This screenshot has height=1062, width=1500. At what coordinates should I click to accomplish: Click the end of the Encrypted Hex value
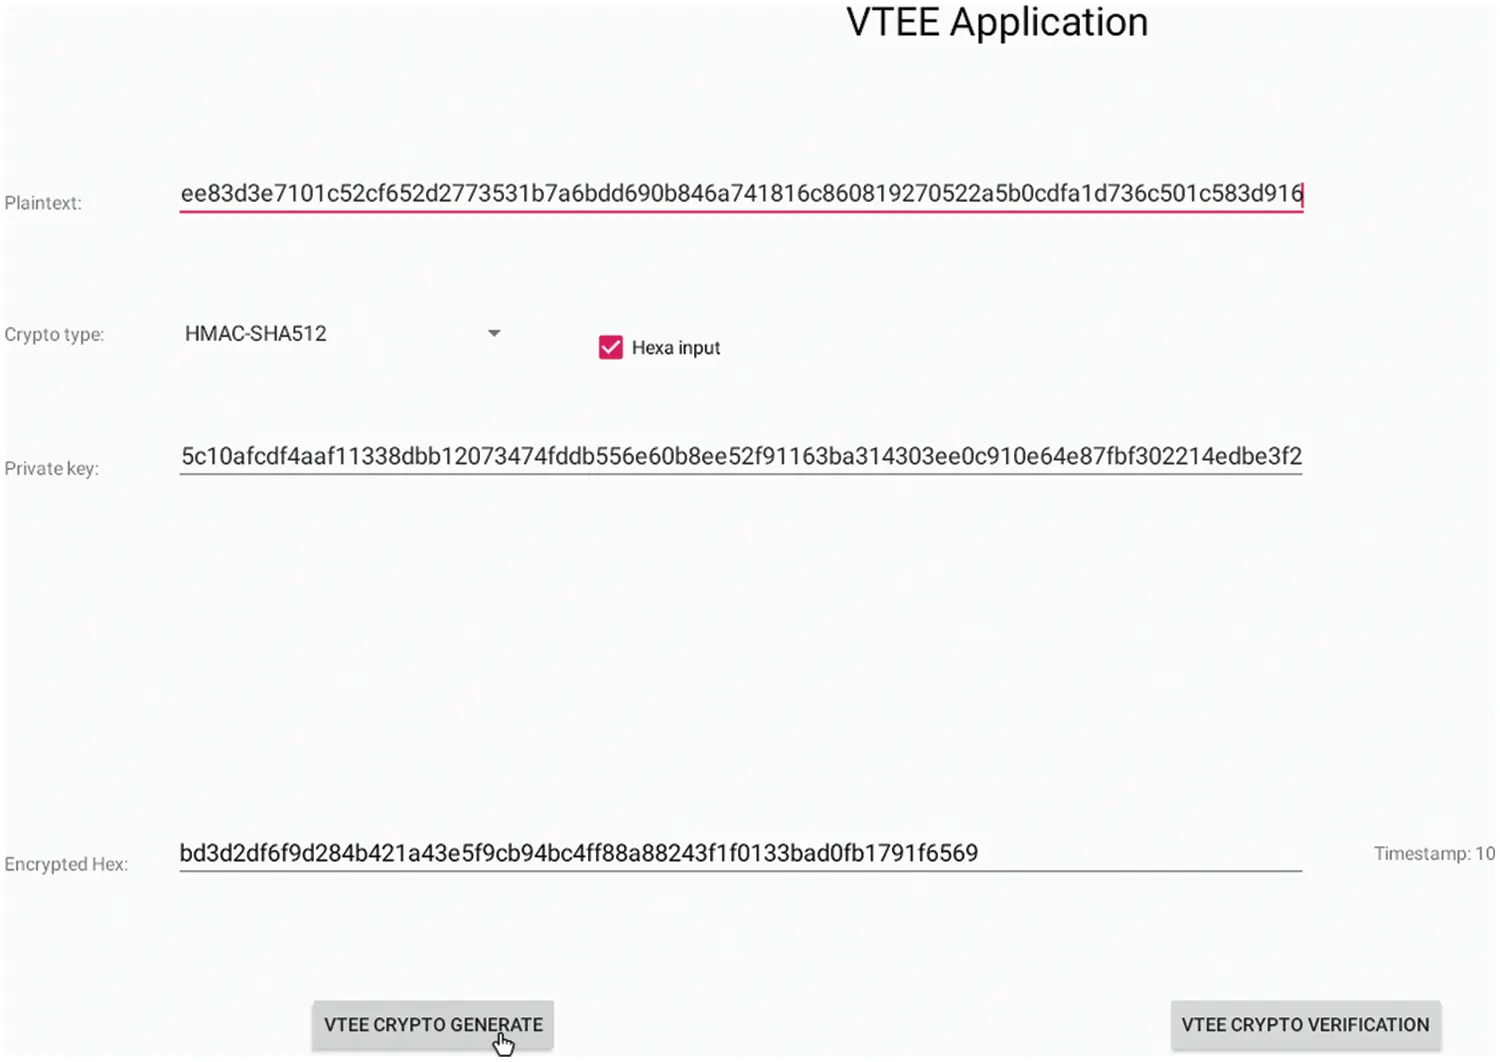(x=977, y=853)
